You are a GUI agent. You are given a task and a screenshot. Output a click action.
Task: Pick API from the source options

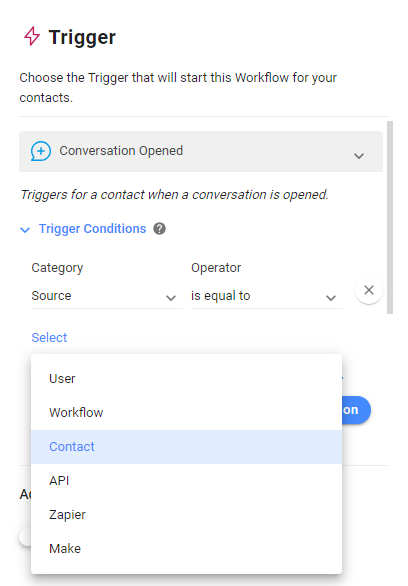click(x=186, y=481)
